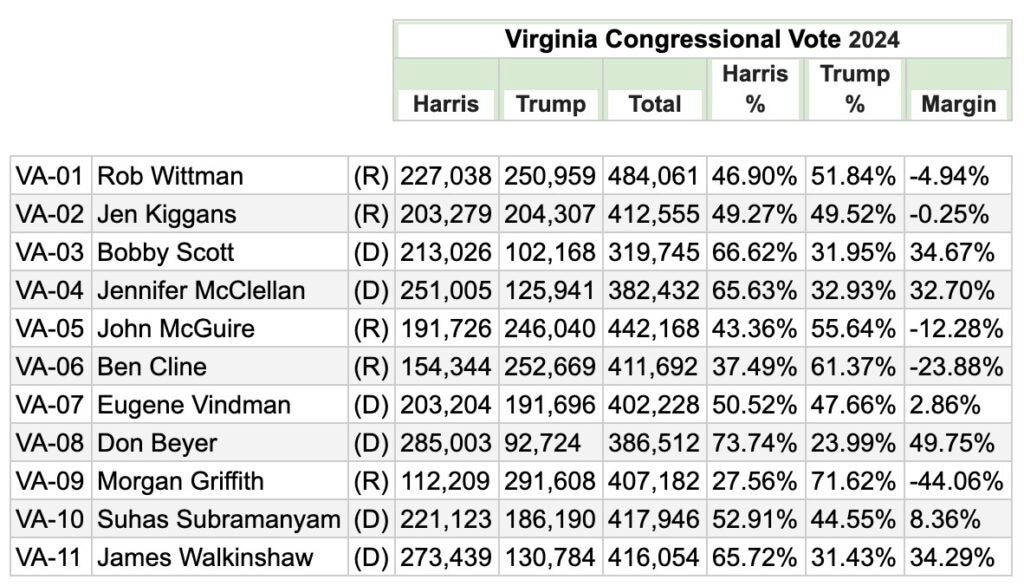Image resolution: width=1024 pixels, height=586 pixels.
Task: Select John McGuire's margin -12.28%
Action: pyautogui.click(x=955, y=329)
